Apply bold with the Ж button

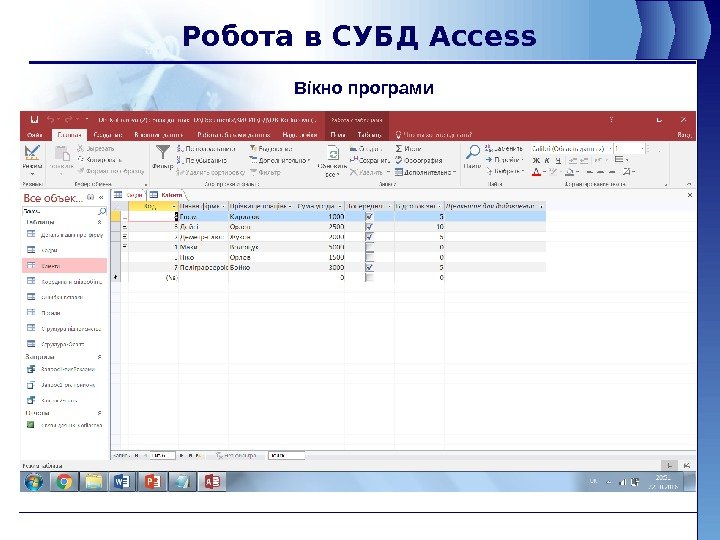coord(536,160)
